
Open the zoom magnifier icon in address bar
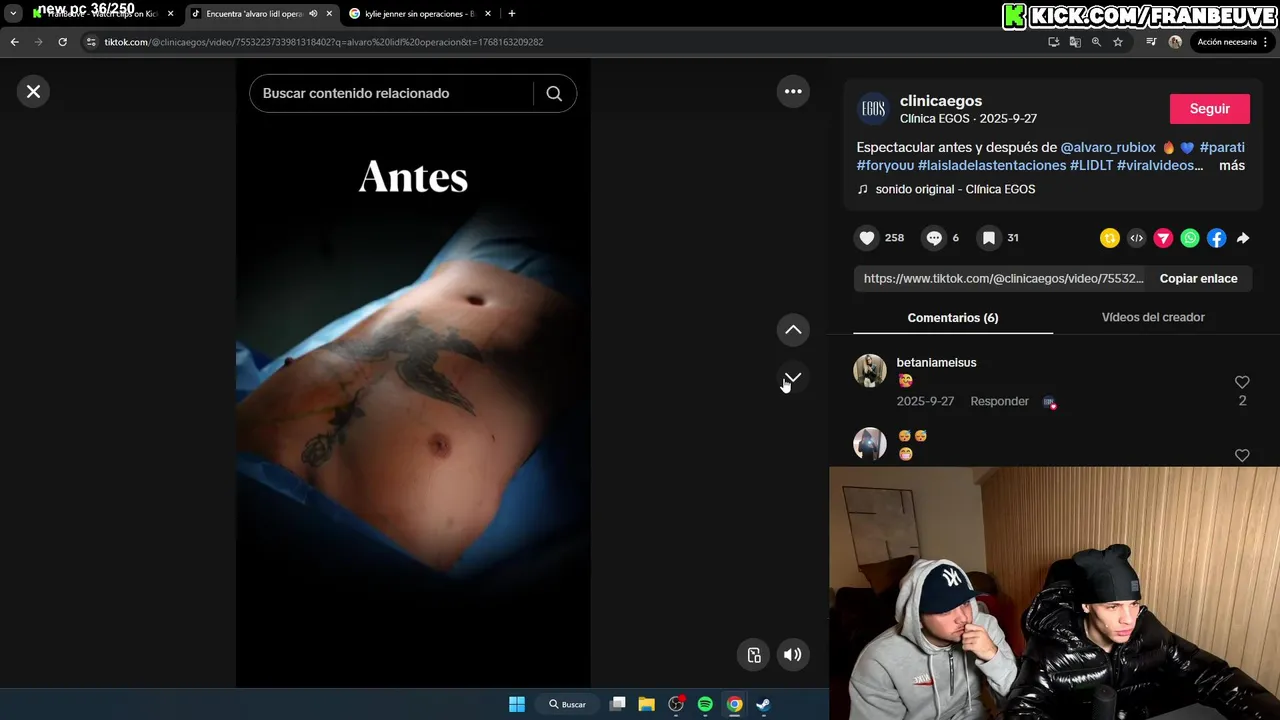[1096, 42]
